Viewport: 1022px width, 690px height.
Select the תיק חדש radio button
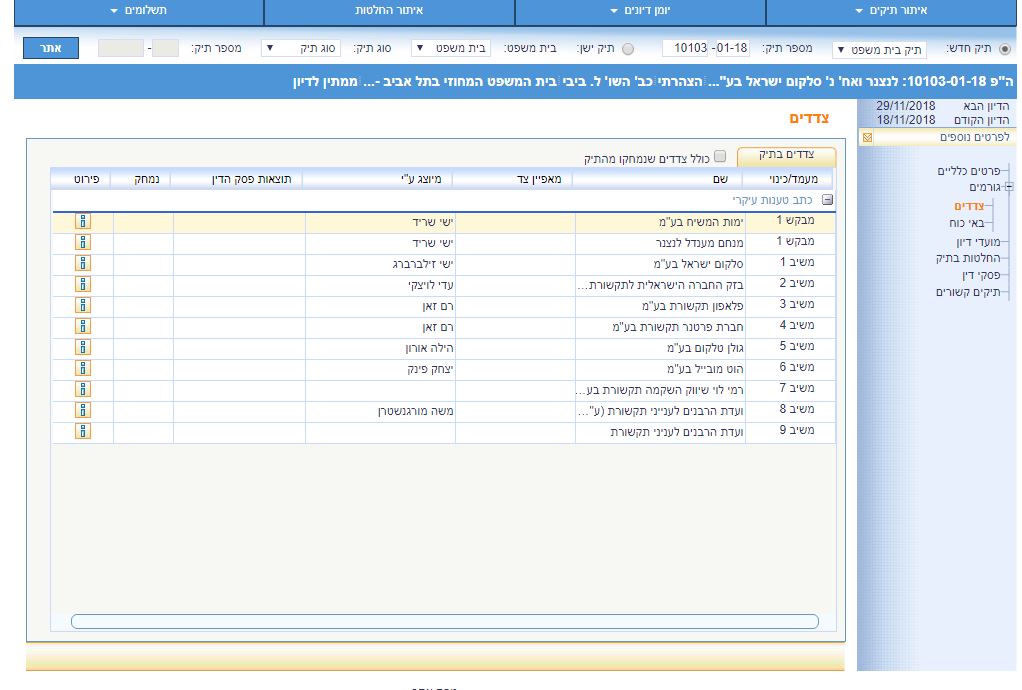point(1004,49)
